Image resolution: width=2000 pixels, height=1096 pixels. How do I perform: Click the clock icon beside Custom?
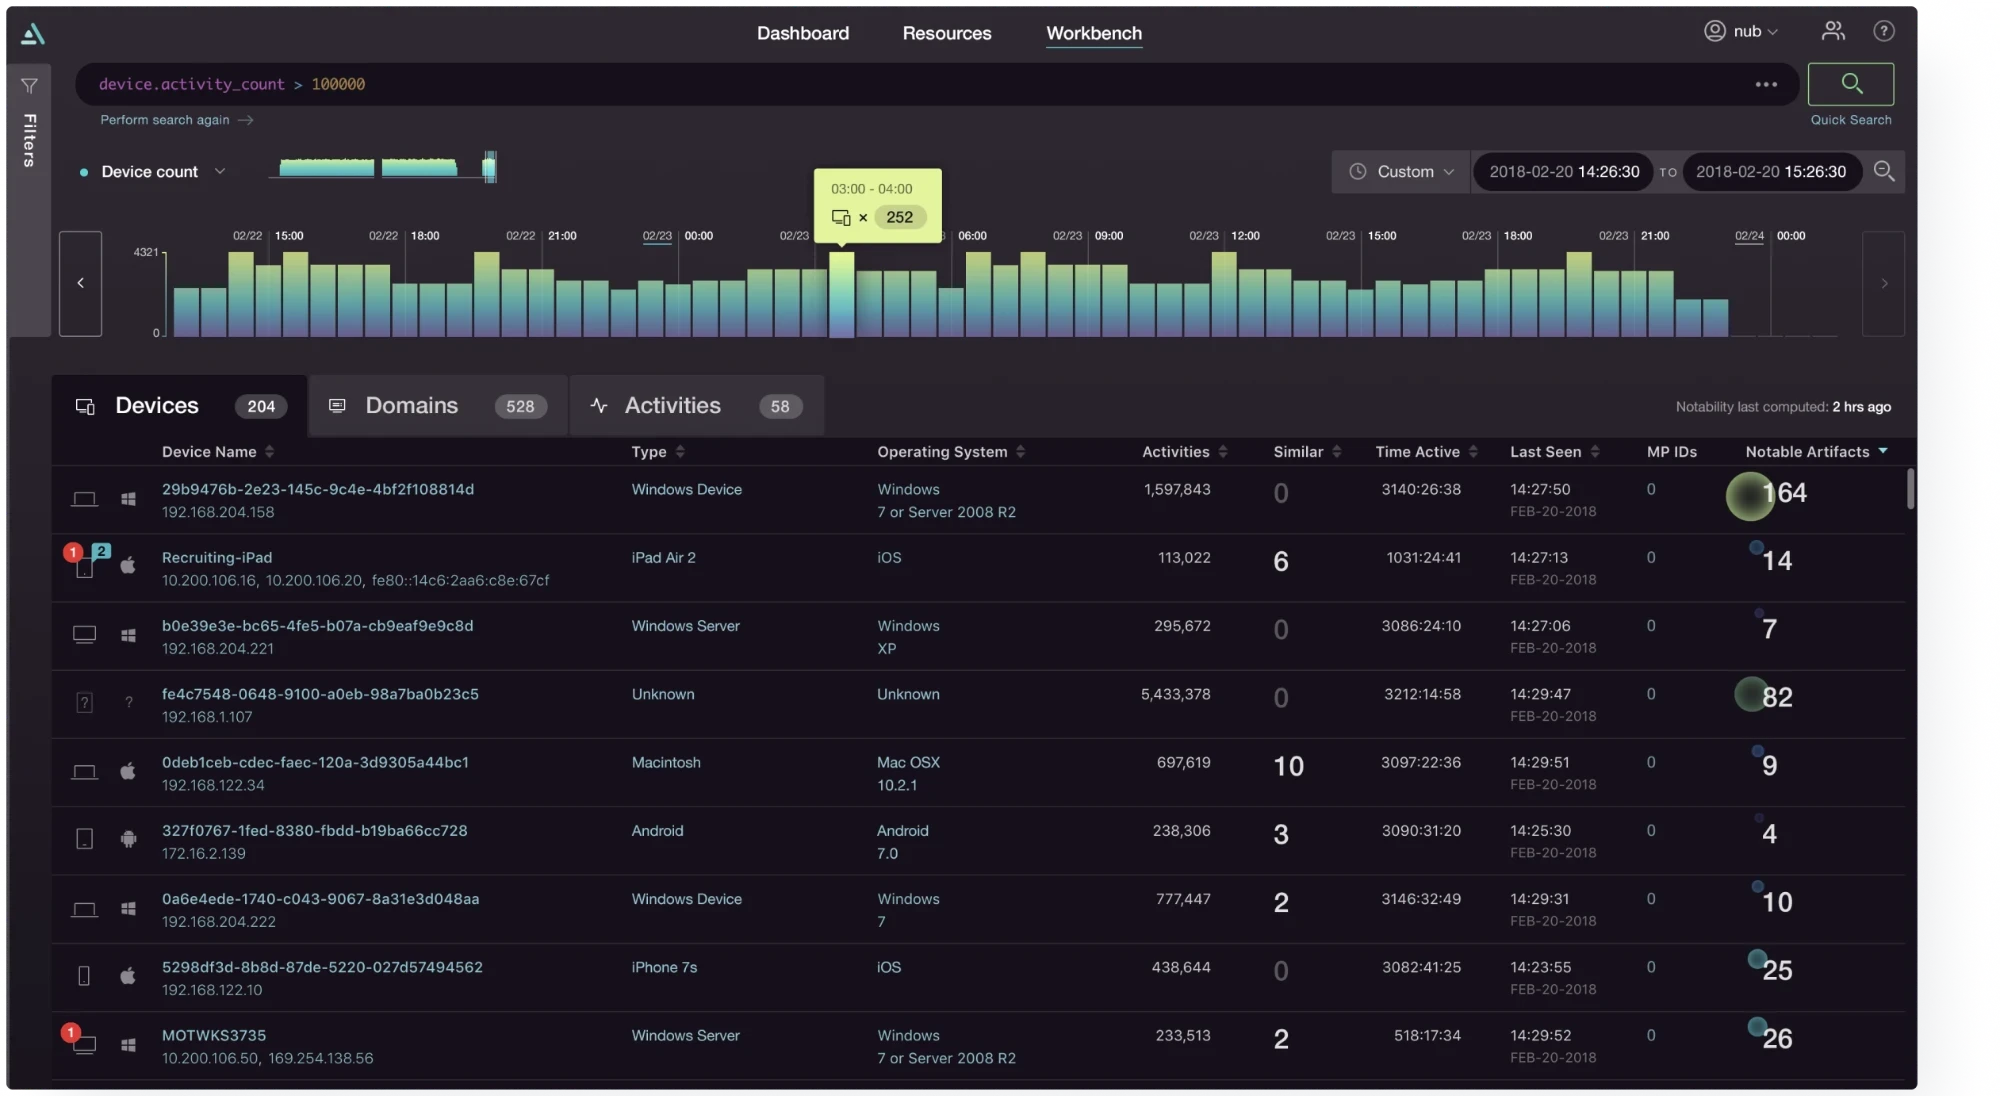(1357, 171)
